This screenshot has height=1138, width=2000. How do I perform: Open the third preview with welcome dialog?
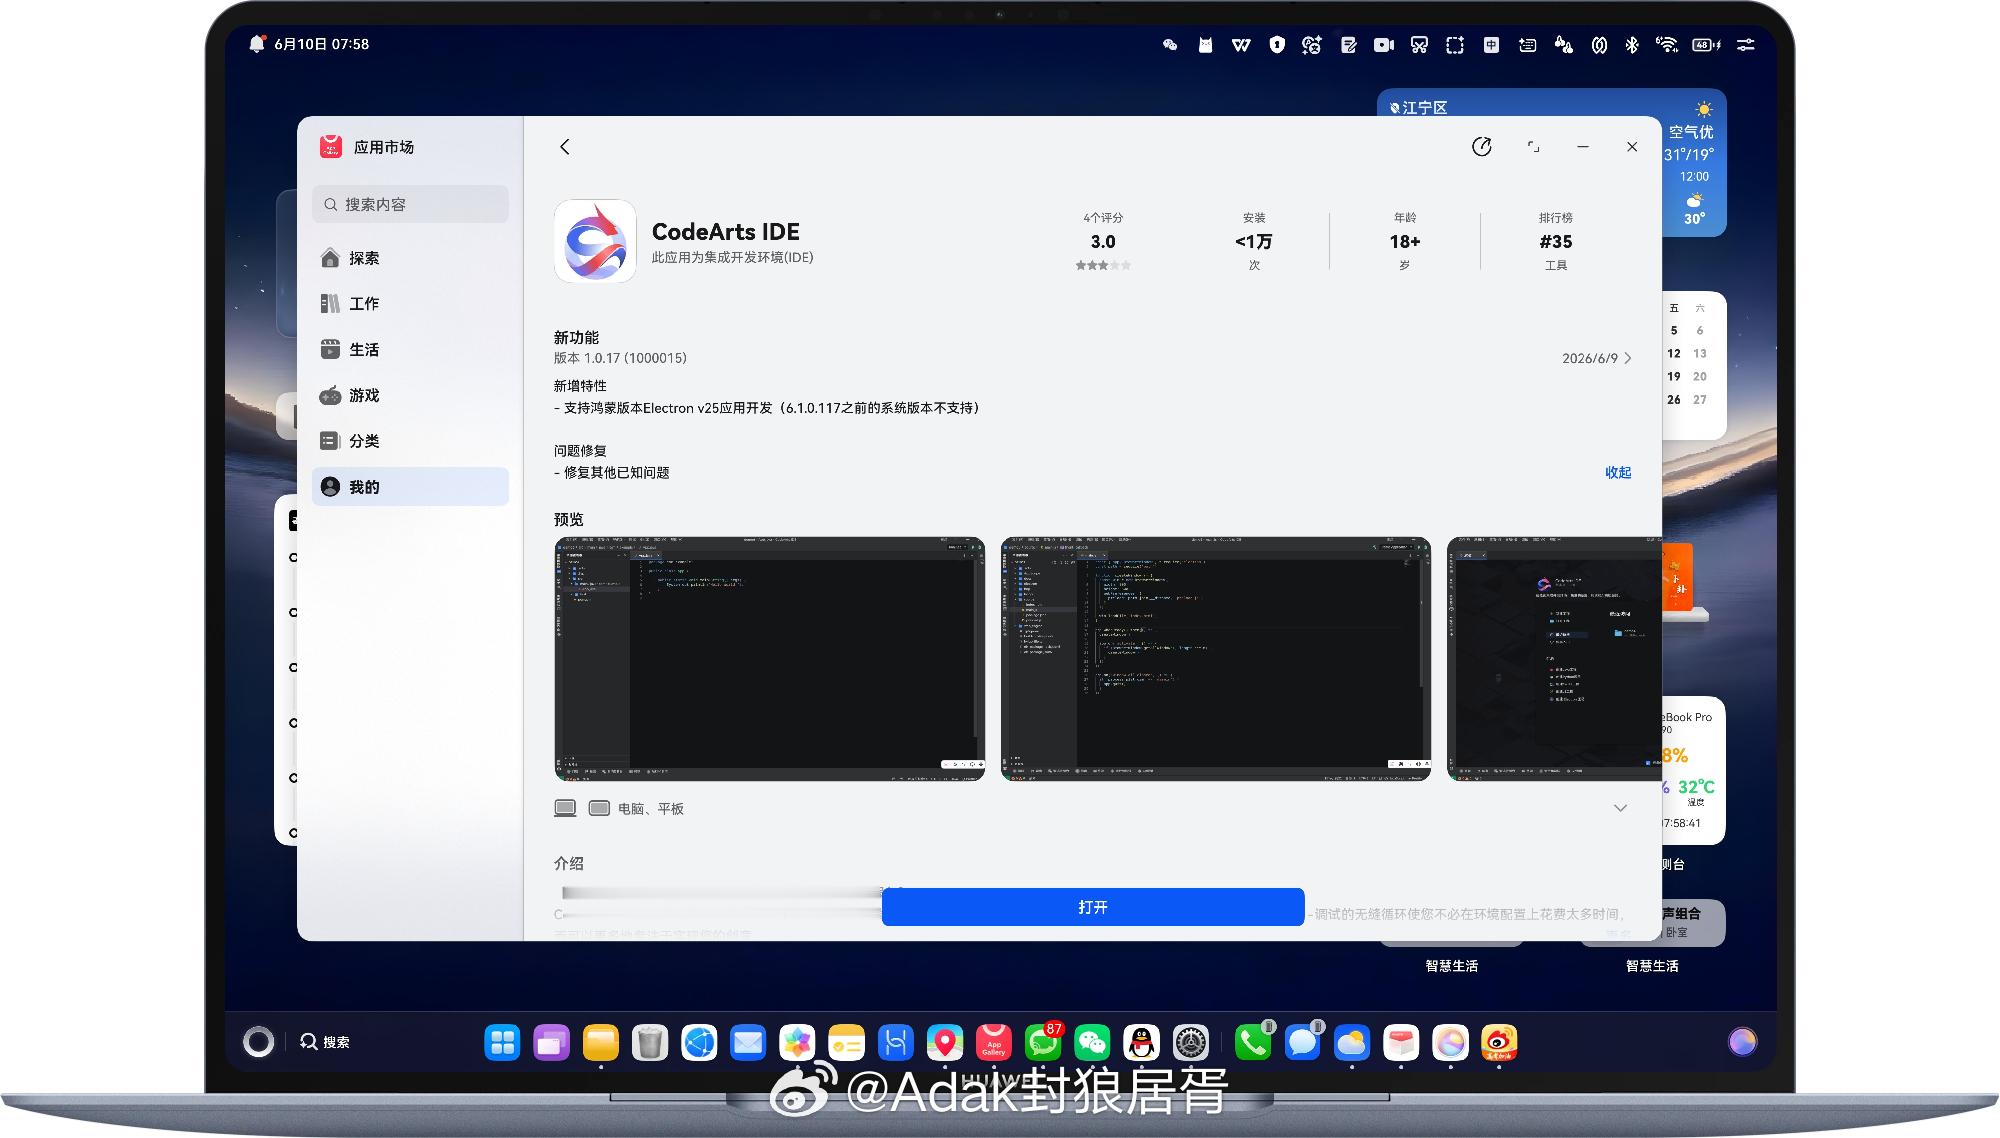point(1554,659)
